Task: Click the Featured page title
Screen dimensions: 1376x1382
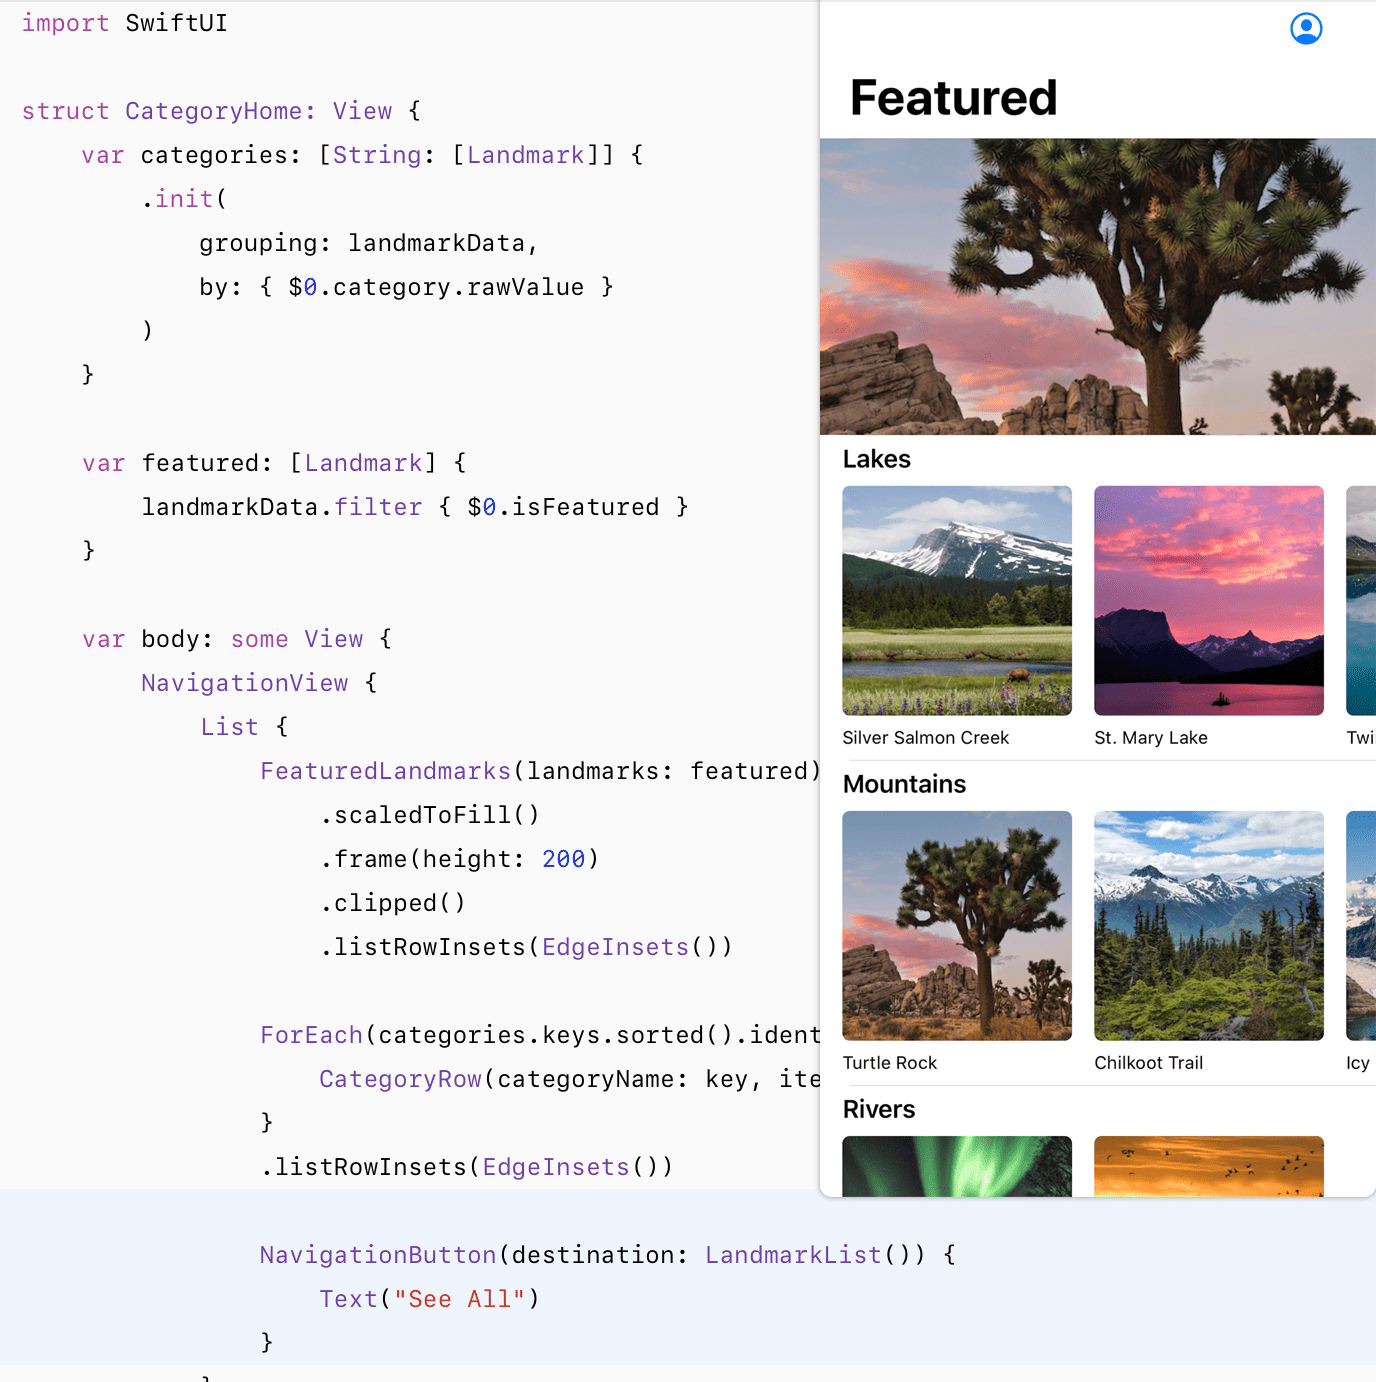Action: 953,98
